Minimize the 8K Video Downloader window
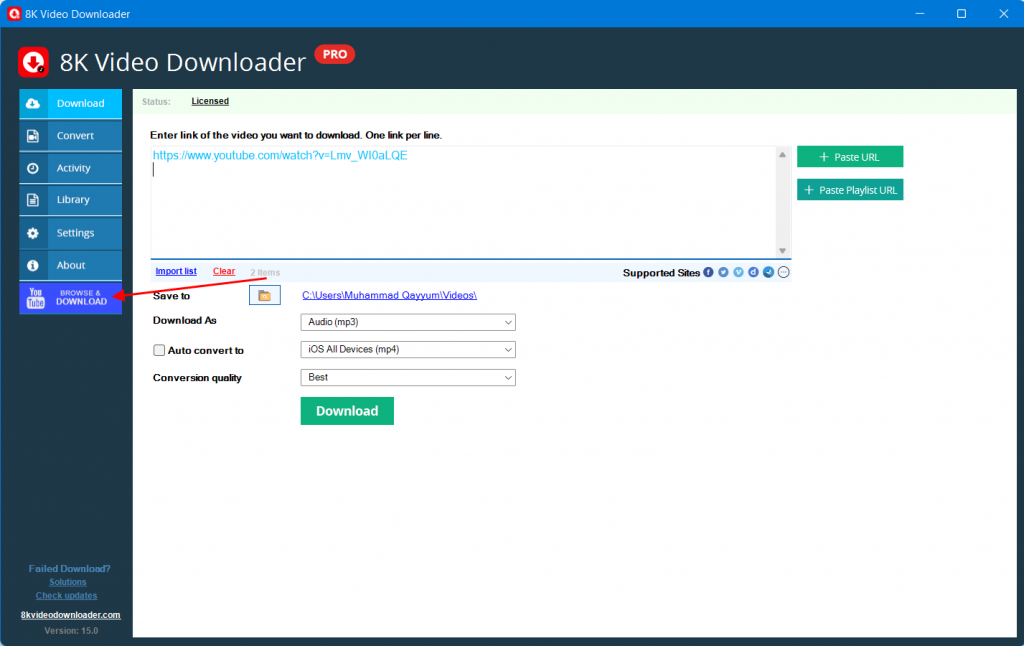1024x646 pixels. [x=920, y=14]
